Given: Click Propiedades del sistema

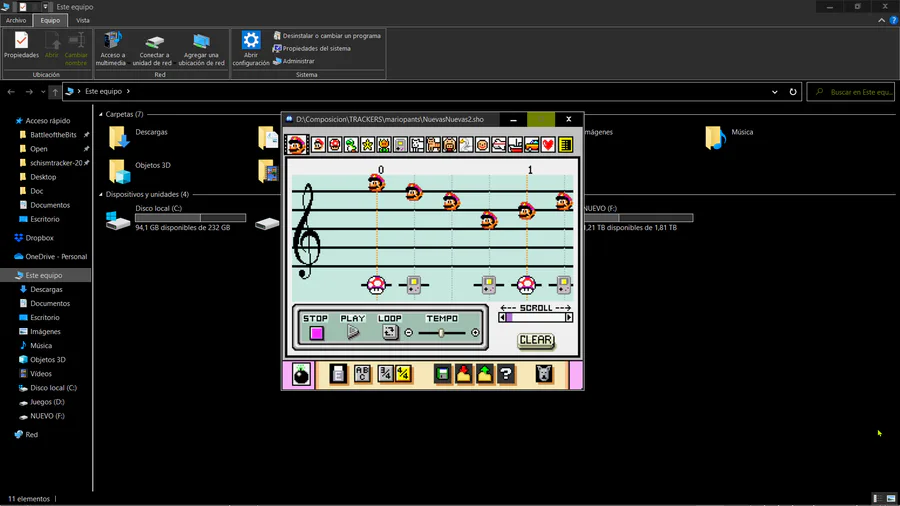Looking at the screenshot, I should [312, 48].
